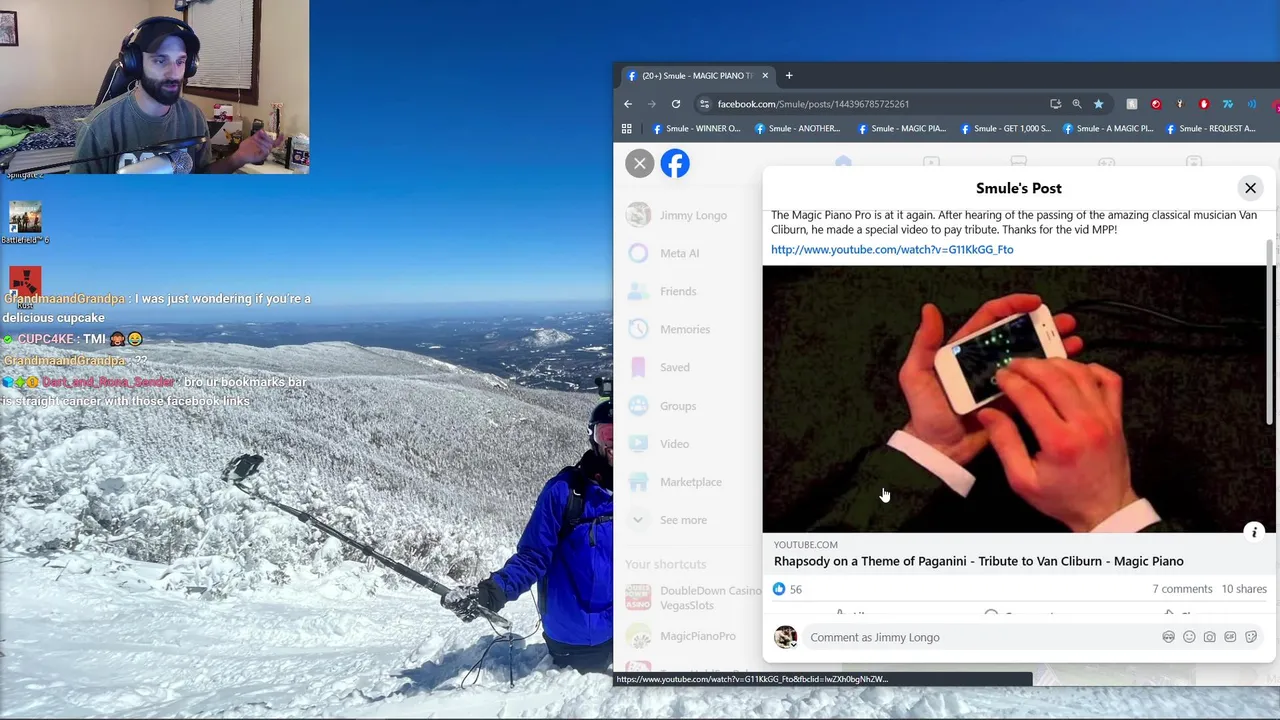This screenshot has height=720, width=1280.
Task: Open Jimmy Longo profile in the sidebar
Action: pyautogui.click(x=677, y=215)
